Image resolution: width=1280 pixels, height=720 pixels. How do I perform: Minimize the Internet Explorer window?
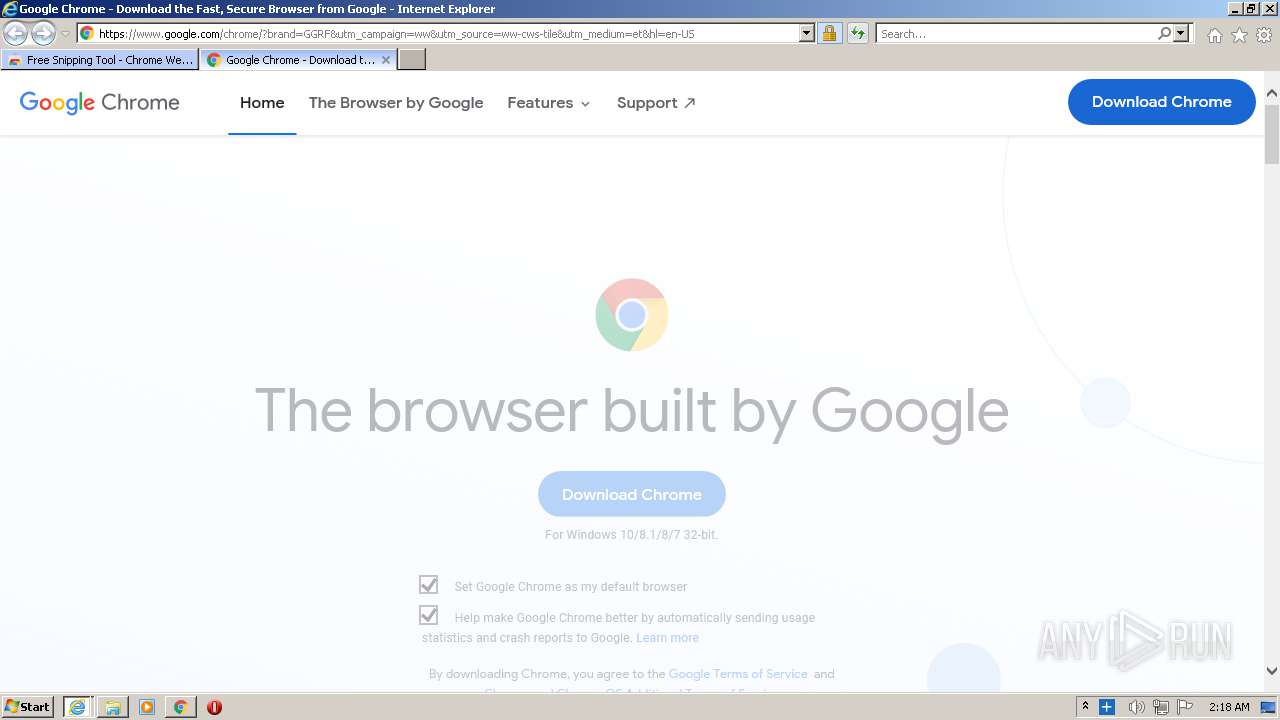pyautogui.click(x=1235, y=9)
